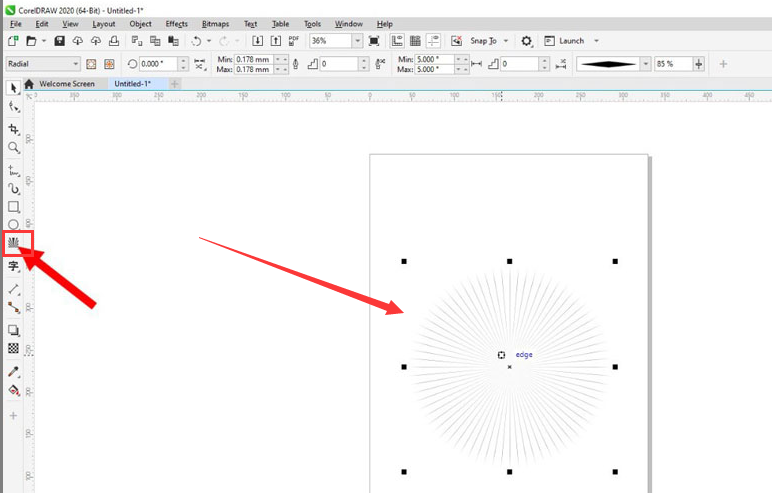This screenshot has height=493, width=772.
Task: Click the Export icon
Action: pos(276,41)
